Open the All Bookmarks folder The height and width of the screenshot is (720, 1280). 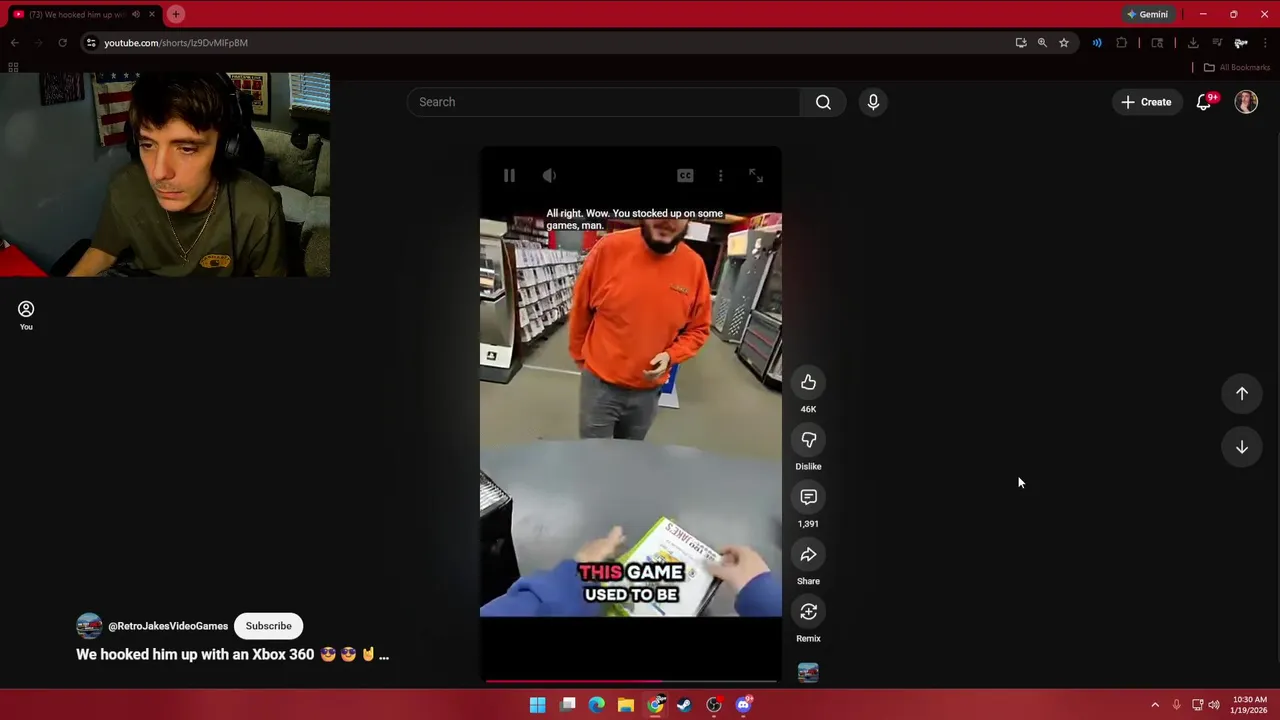(x=1237, y=67)
